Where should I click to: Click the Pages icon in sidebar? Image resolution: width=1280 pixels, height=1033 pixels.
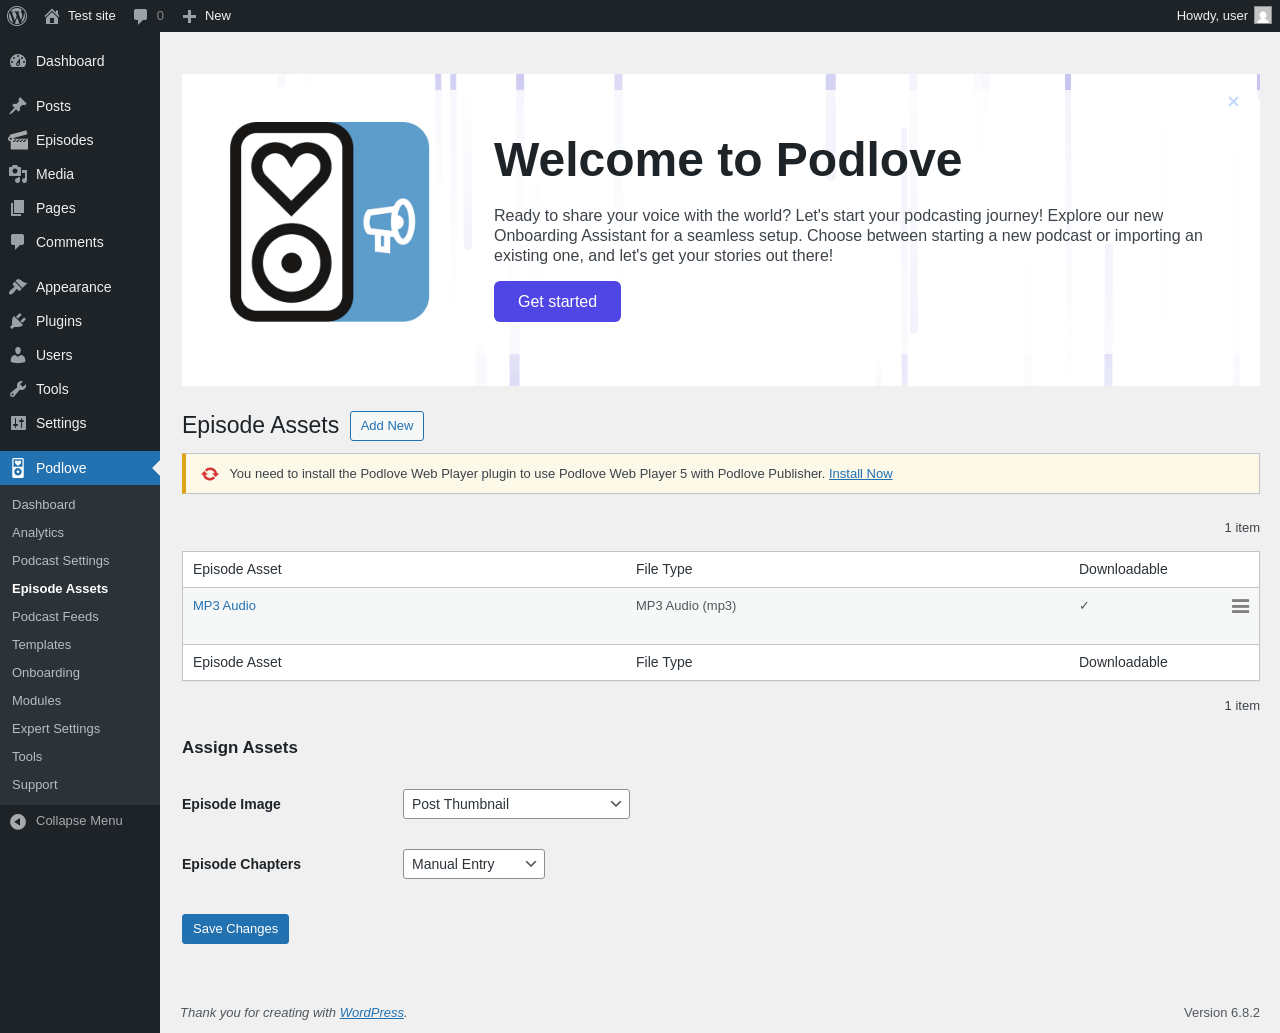click(18, 208)
